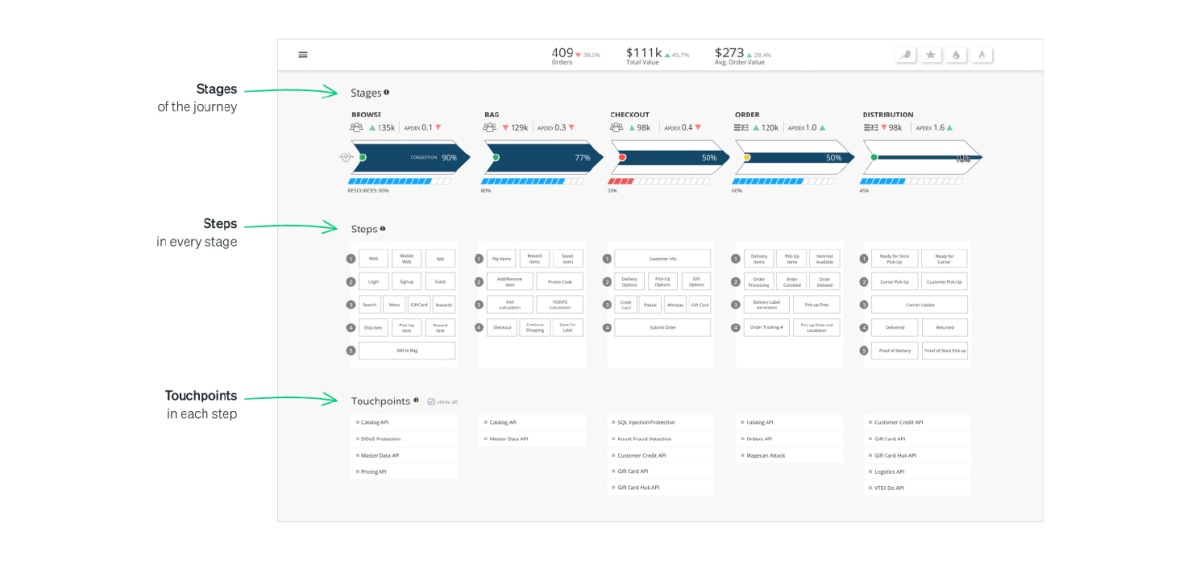The width and height of the screenshot is (1200, 565).
Task: Expand the Logistics API touchpoint
Action: [x=889, y=472]
